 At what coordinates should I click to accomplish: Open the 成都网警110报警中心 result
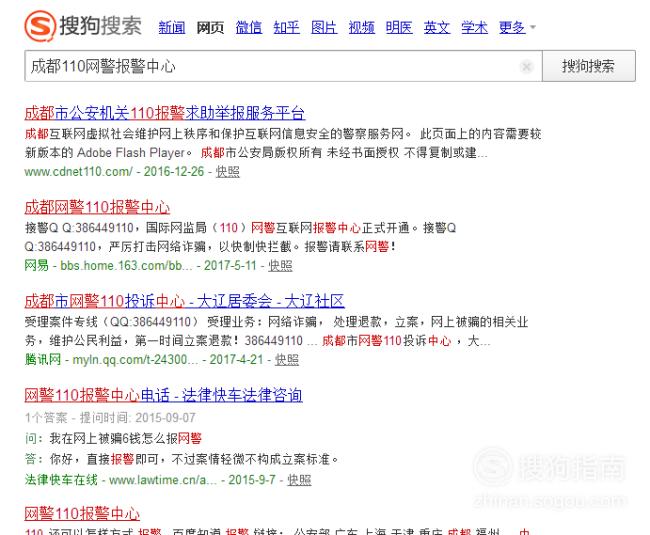(97, 207)
